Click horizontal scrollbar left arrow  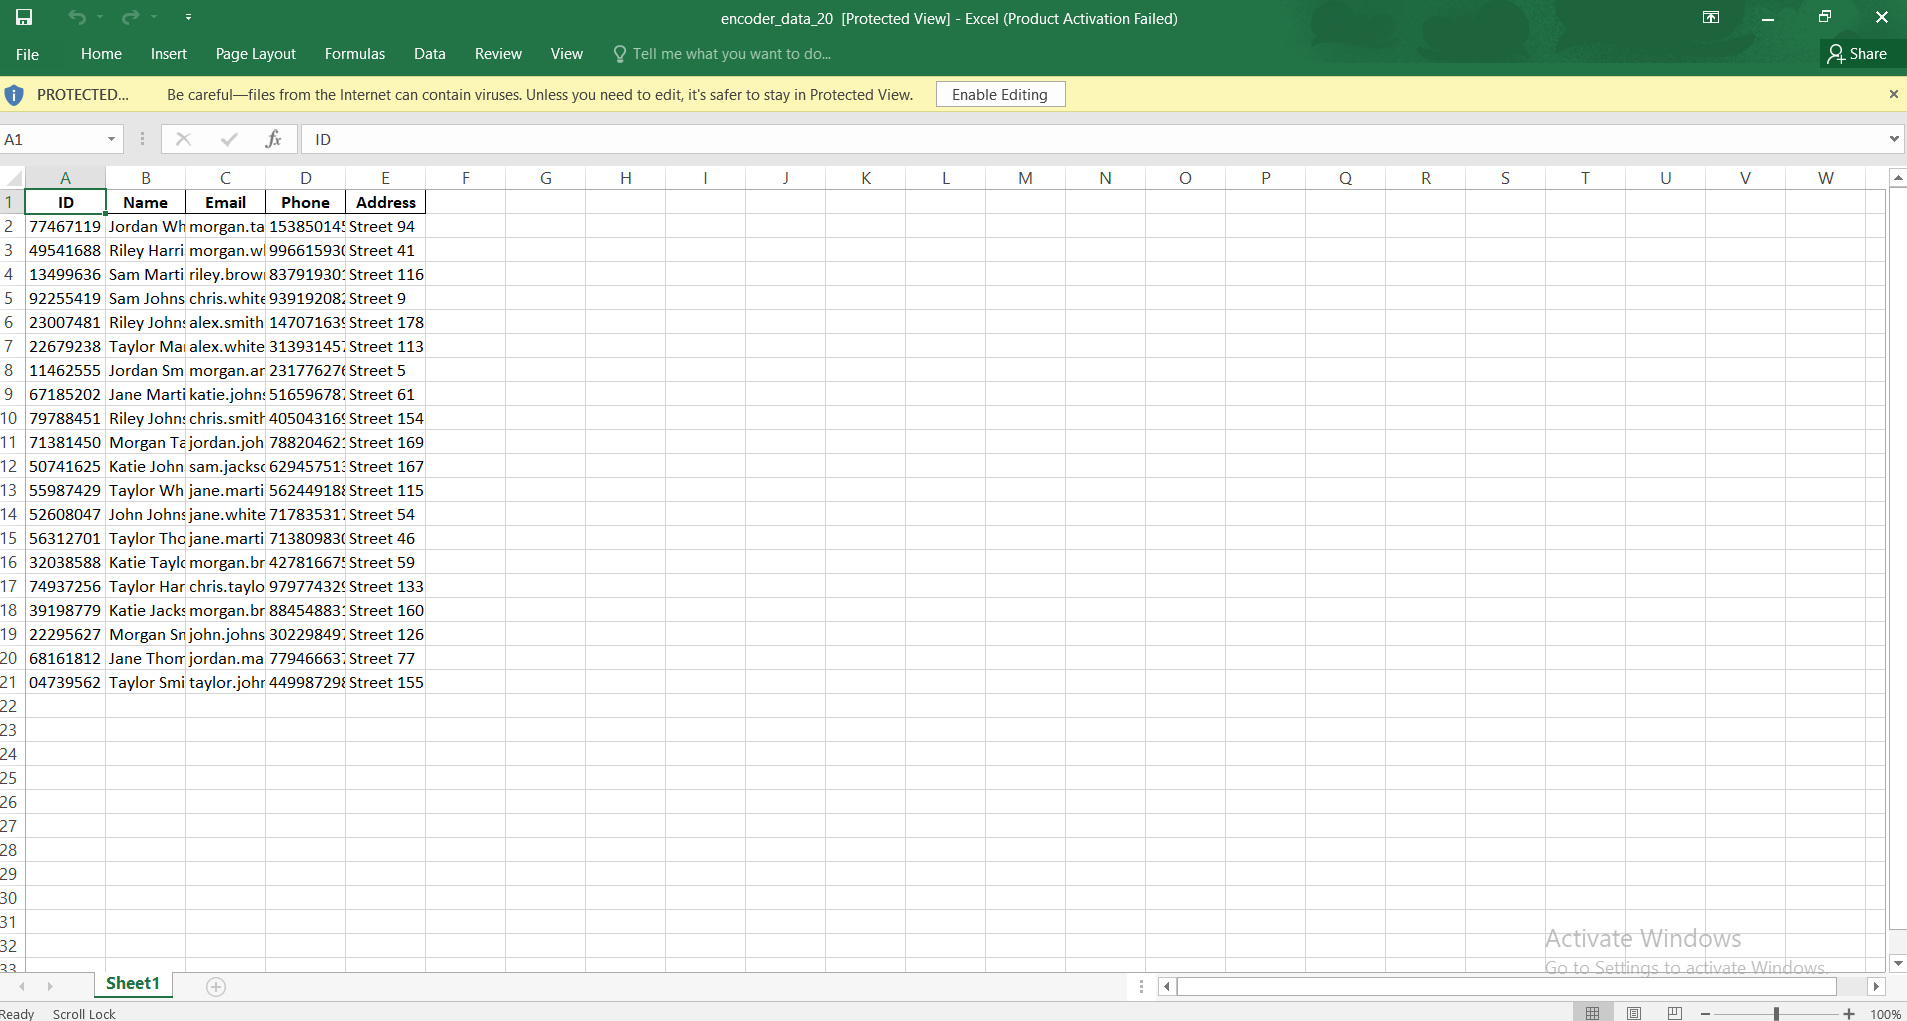pyautogui.click(x=1167, y=987)
